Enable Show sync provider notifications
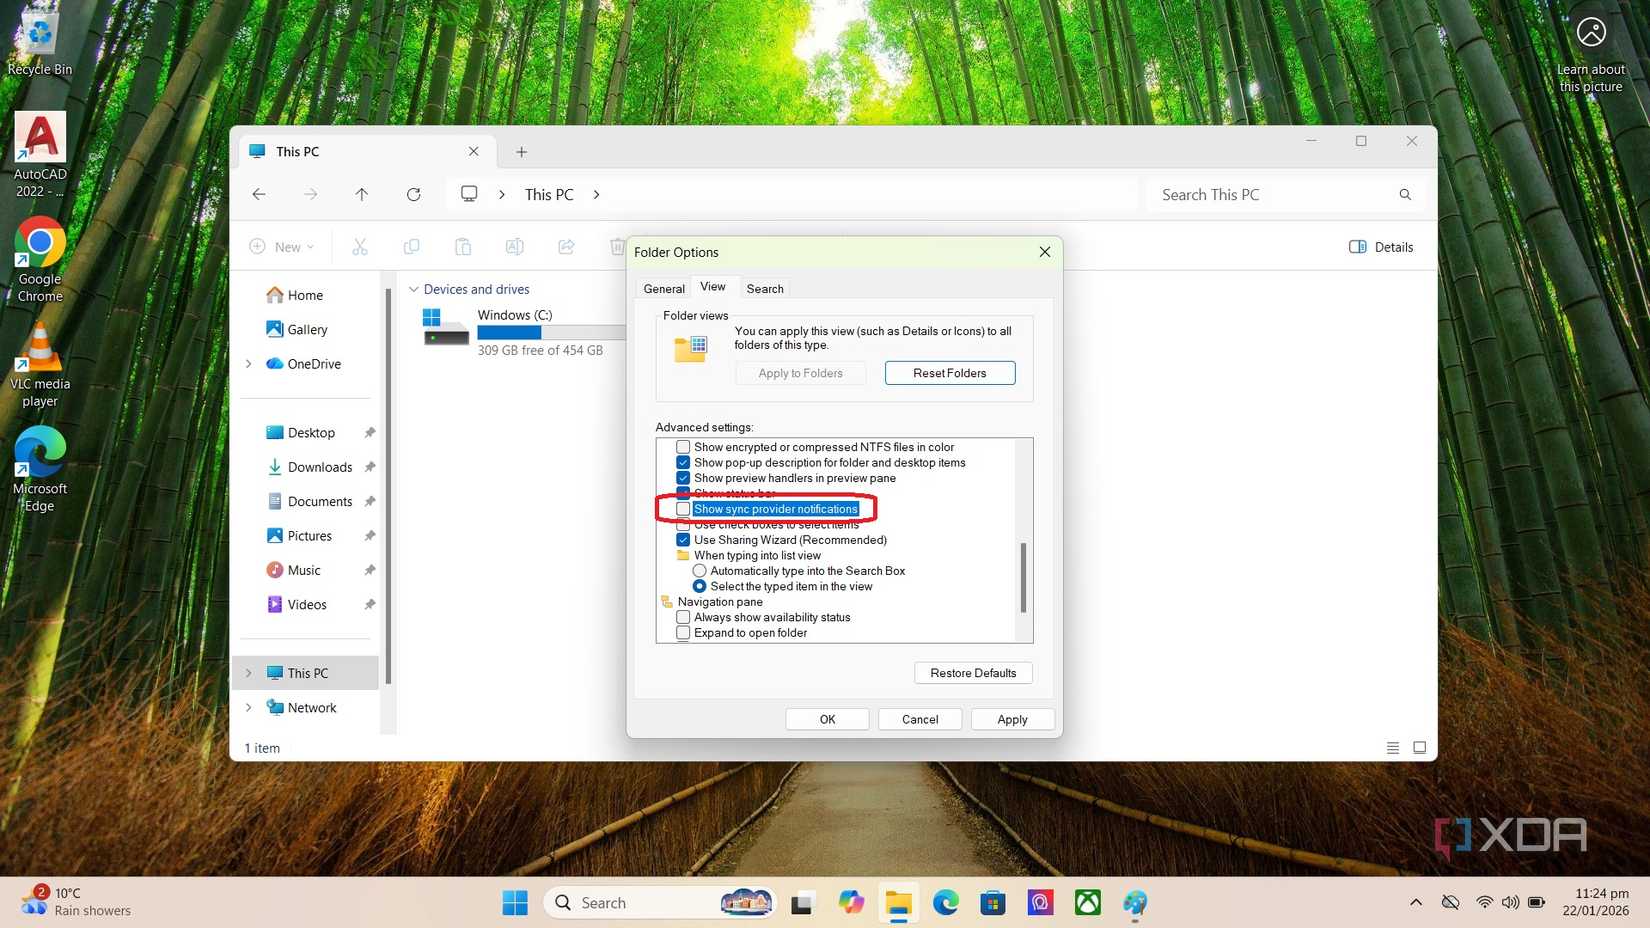Screen dimensions: 1650x928 (x=683, y=509)
